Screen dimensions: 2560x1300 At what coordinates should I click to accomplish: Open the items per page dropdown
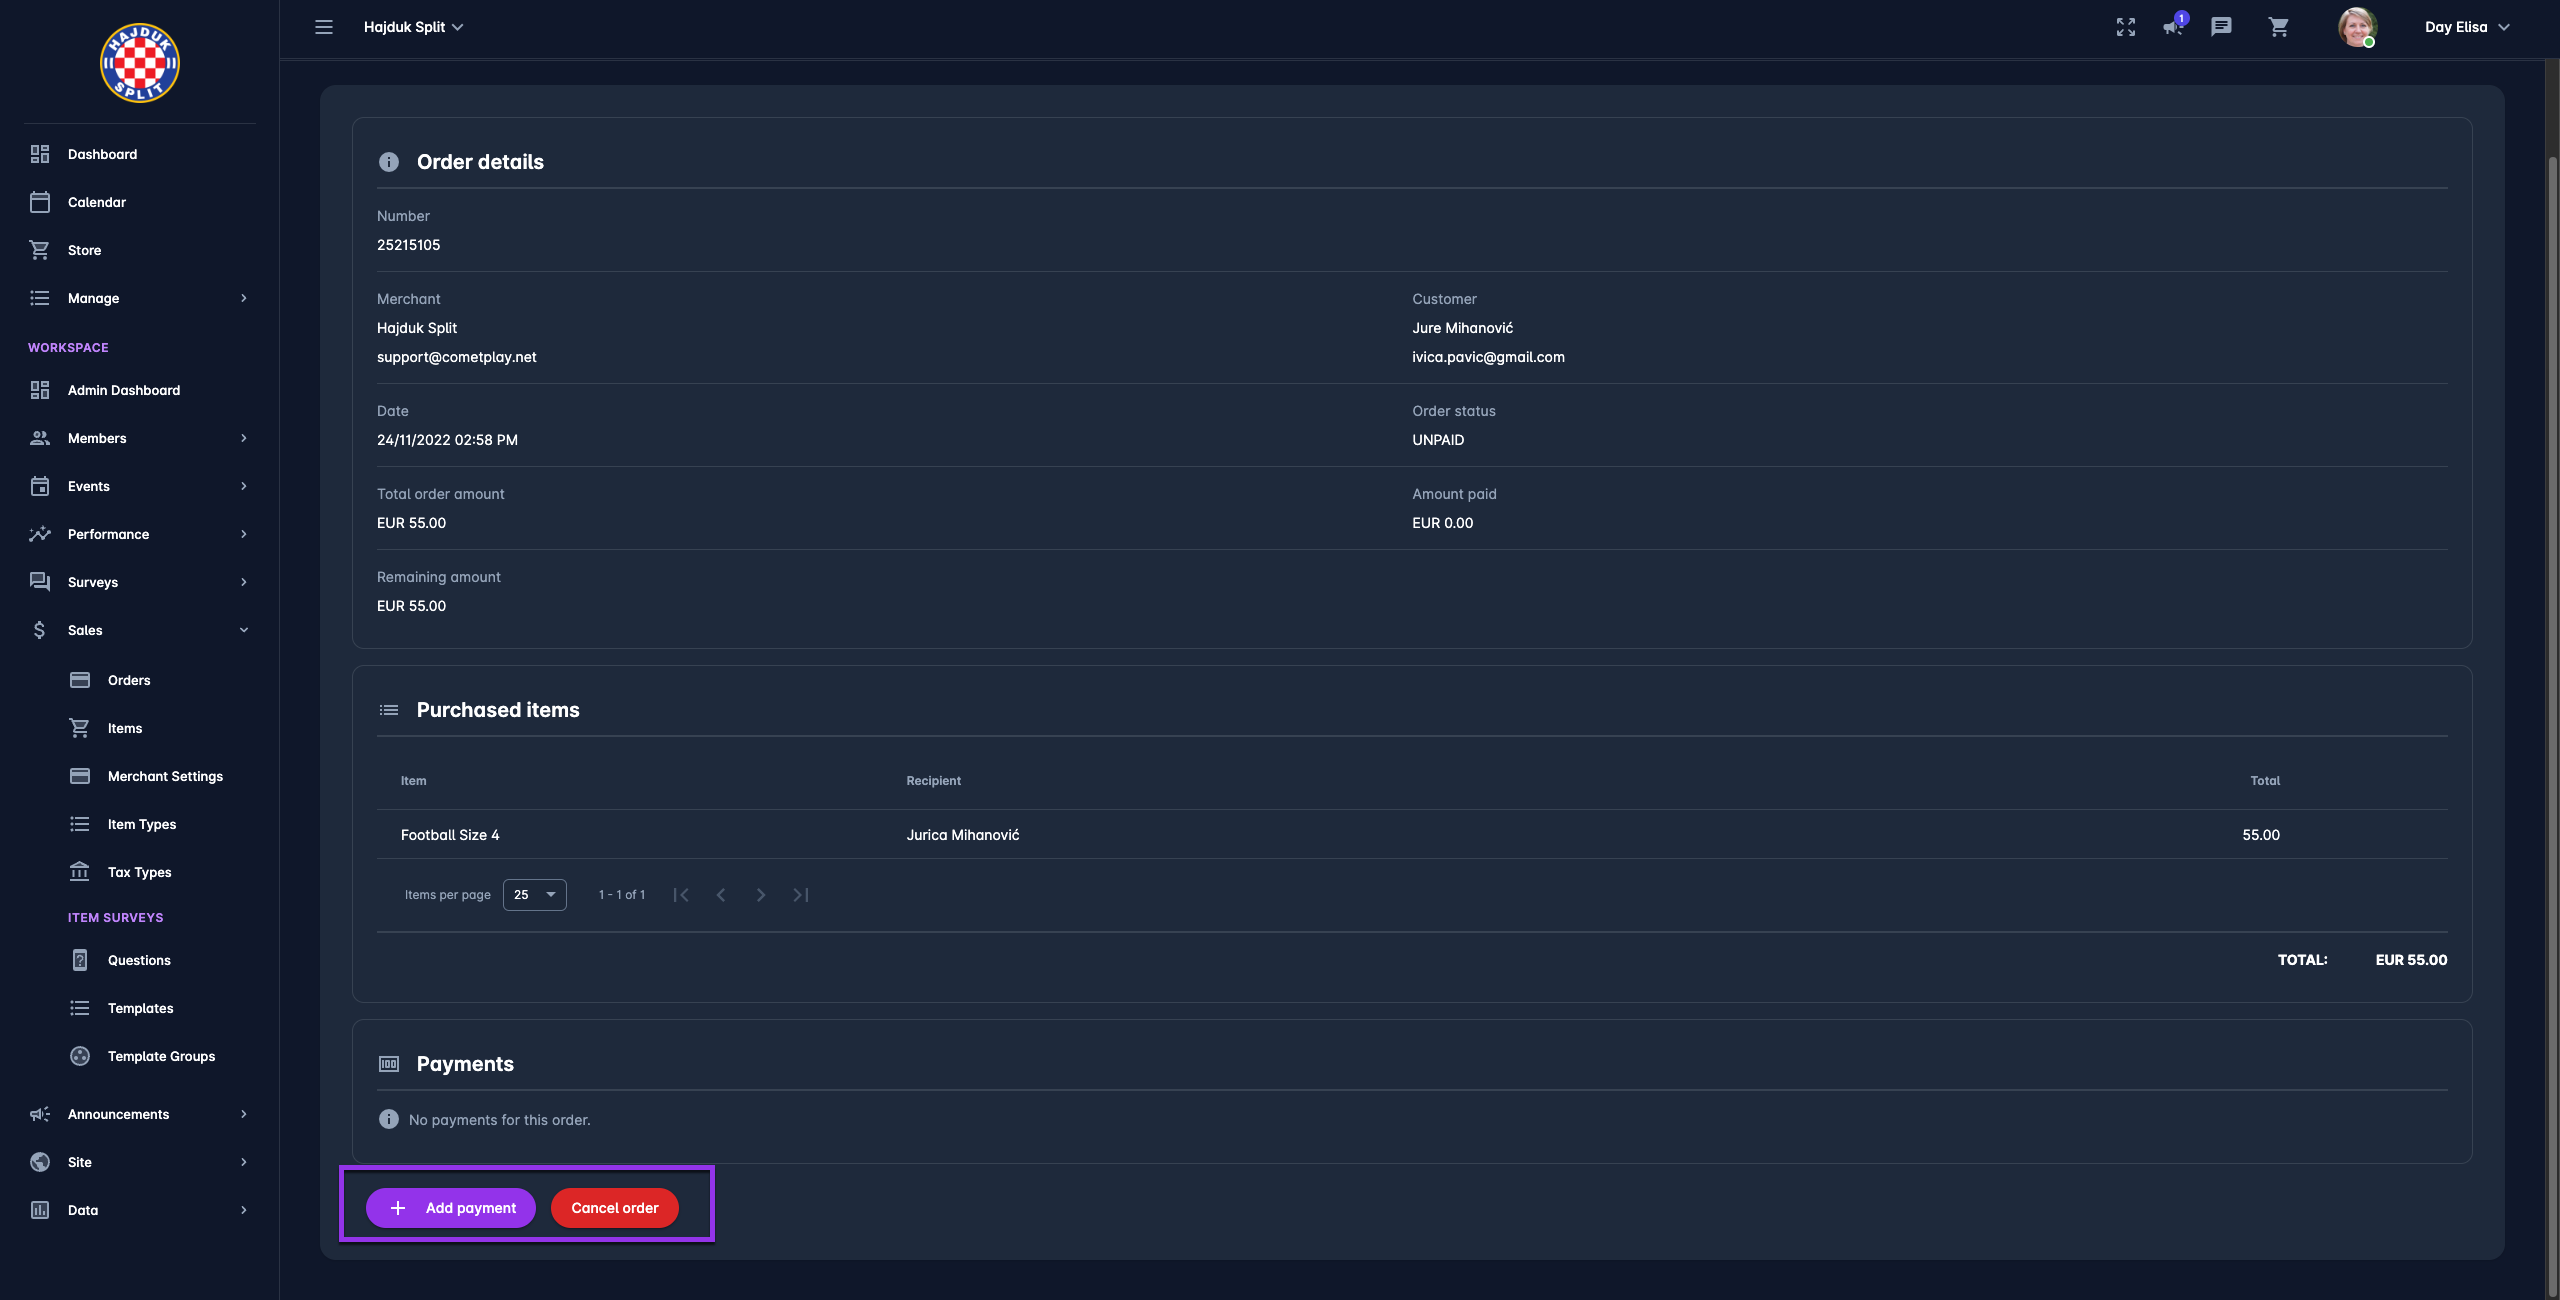(534, 895)
